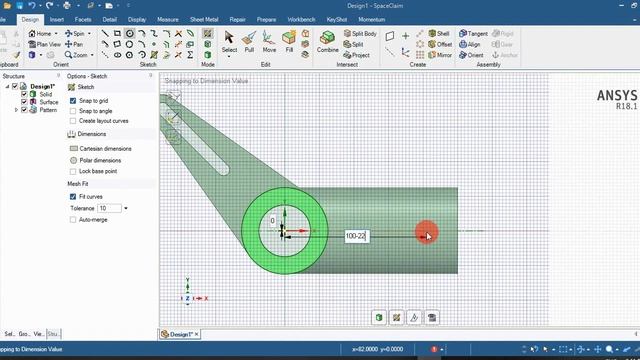Pick the Construction Line tool
Screen dimensions: 640x360
[105, 55]
